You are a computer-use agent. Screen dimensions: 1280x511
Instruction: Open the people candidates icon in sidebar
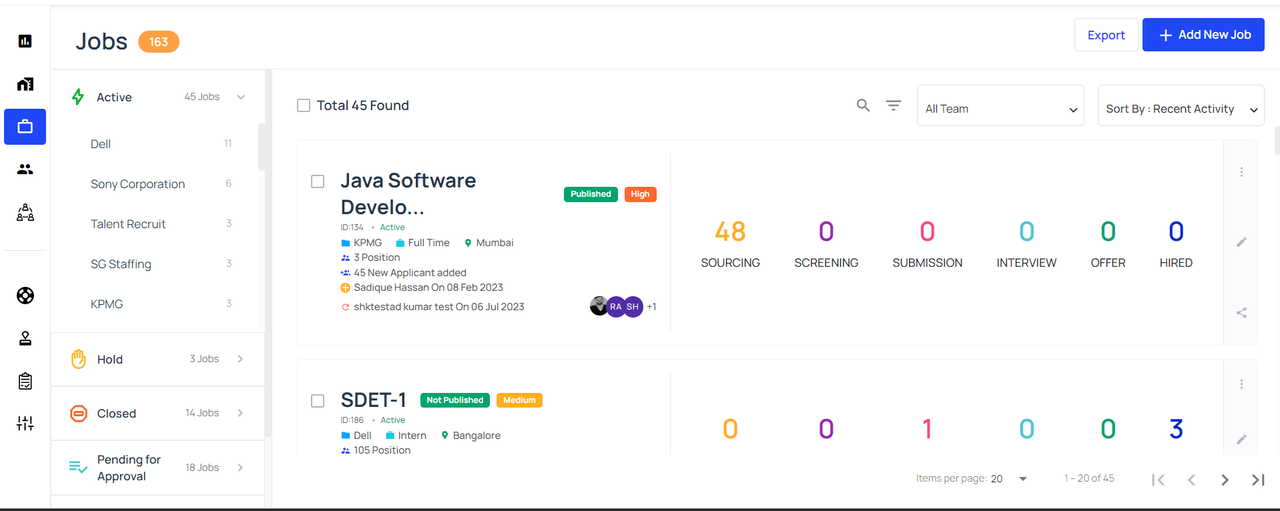(25, 169)
